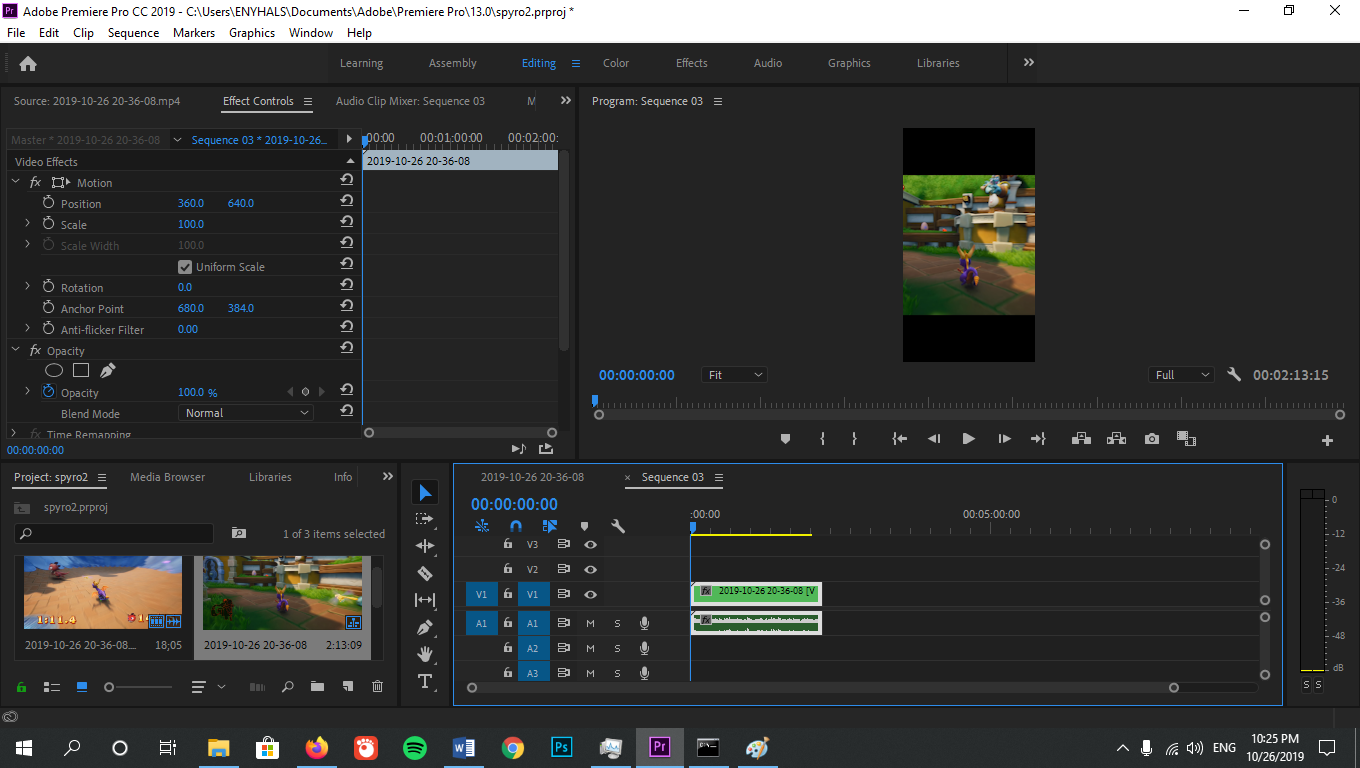Image resolution: width=1360 pixels, height=768 pixels.
Task: Switch to the Color workspace tab
Action: 616,63
